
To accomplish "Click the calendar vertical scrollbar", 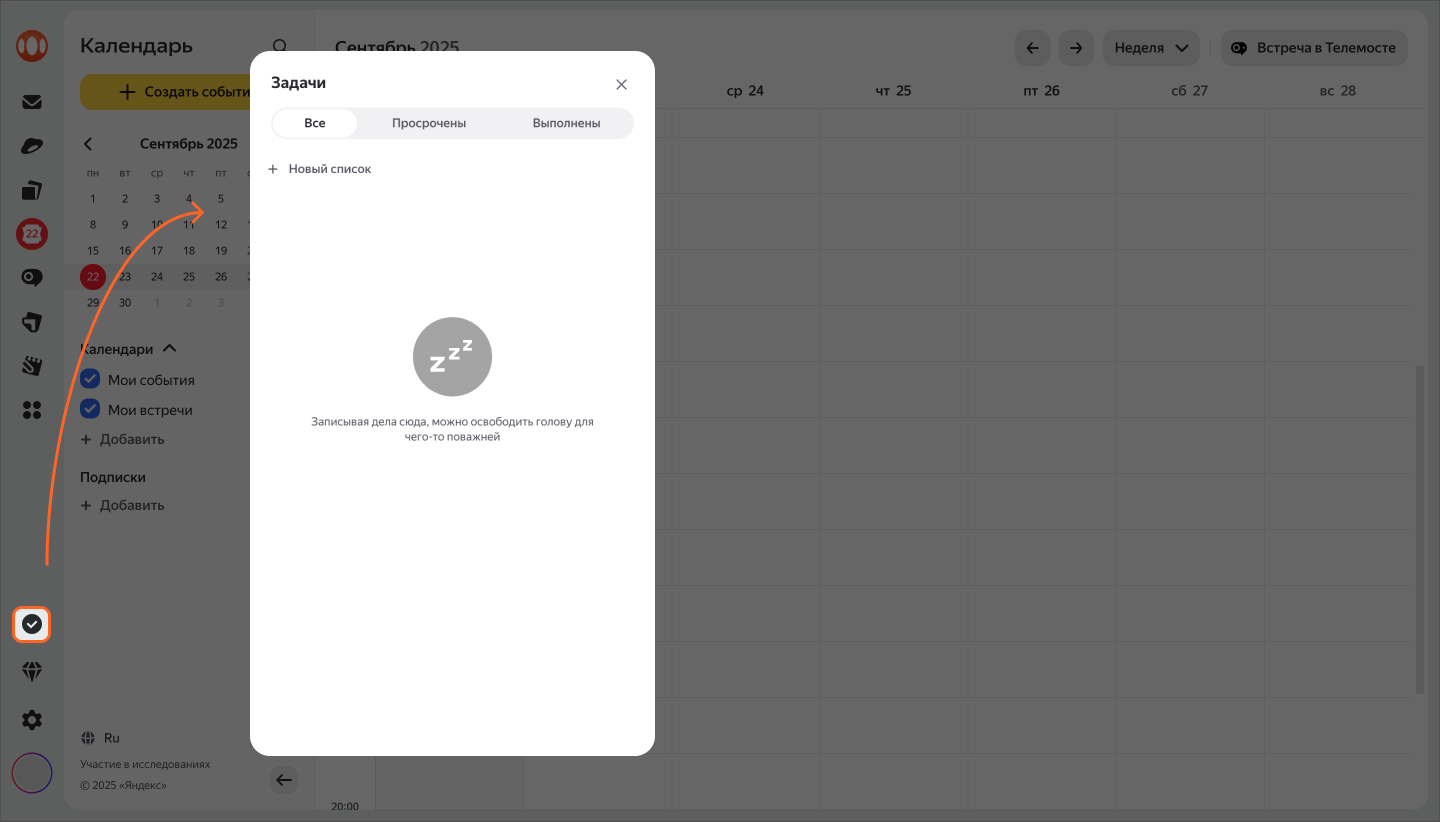I will [x=1420, y=530].
